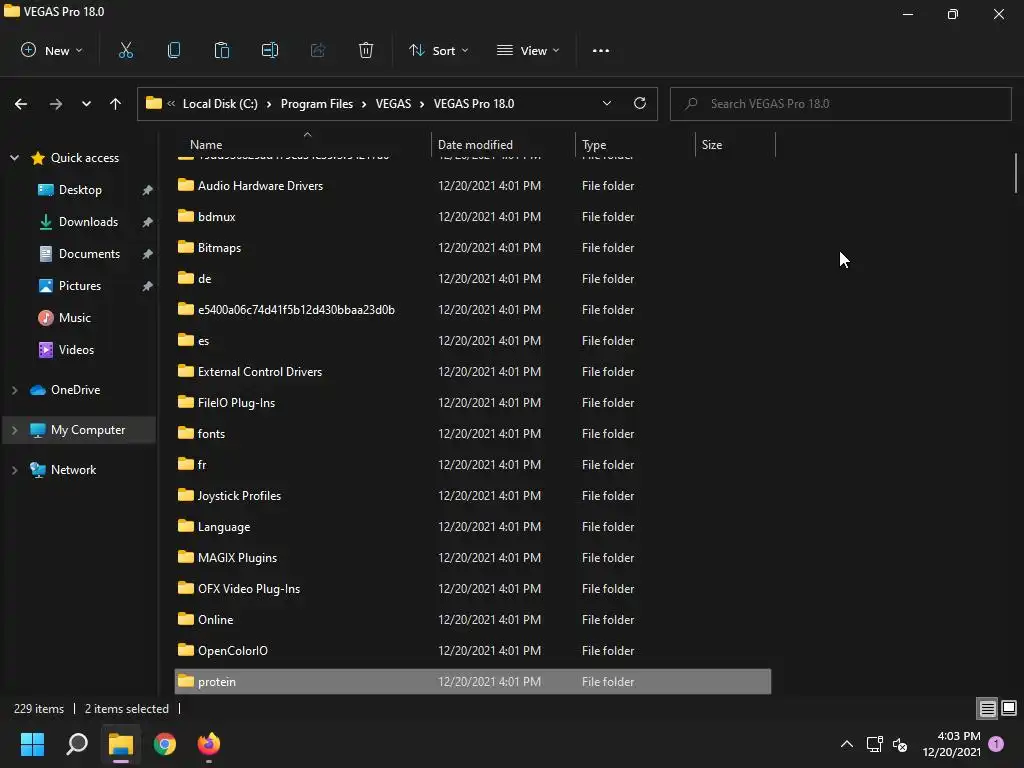The image size is (1024, 768).
Task: Open the View dropdown menu
Action: tap(528, 50)
